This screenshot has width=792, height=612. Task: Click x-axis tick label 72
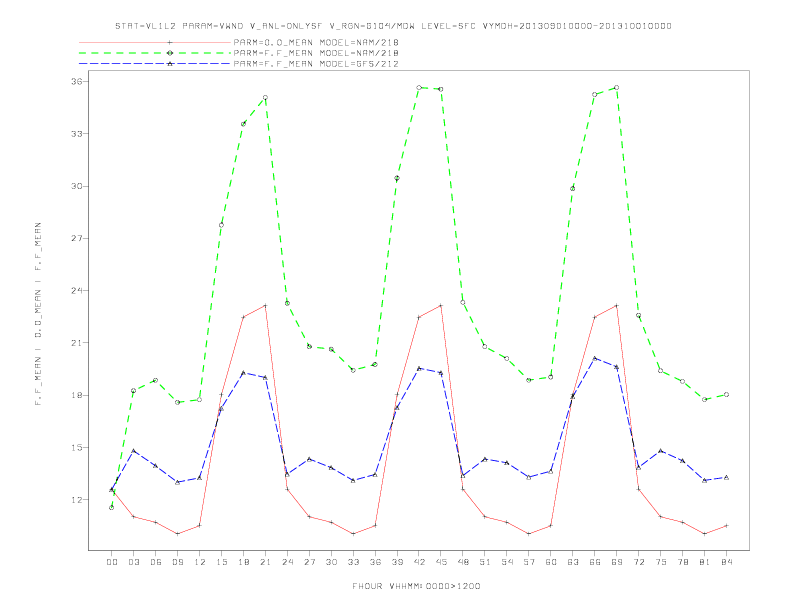click(638, 562)
